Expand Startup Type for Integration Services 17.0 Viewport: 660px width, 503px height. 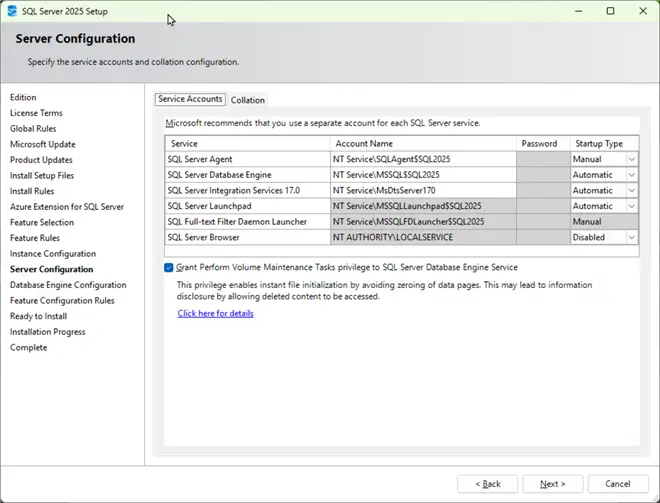(x=631, y=190)
